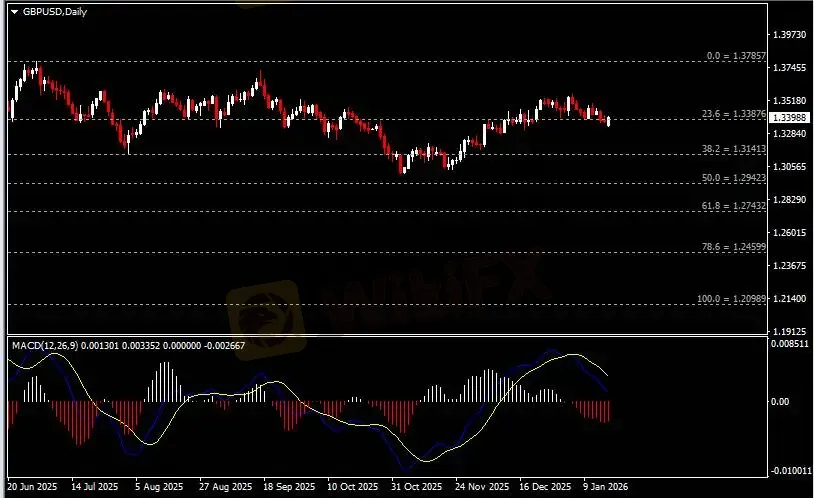
Task: Click the current price tag 1.33988
Action: [790, 118]
